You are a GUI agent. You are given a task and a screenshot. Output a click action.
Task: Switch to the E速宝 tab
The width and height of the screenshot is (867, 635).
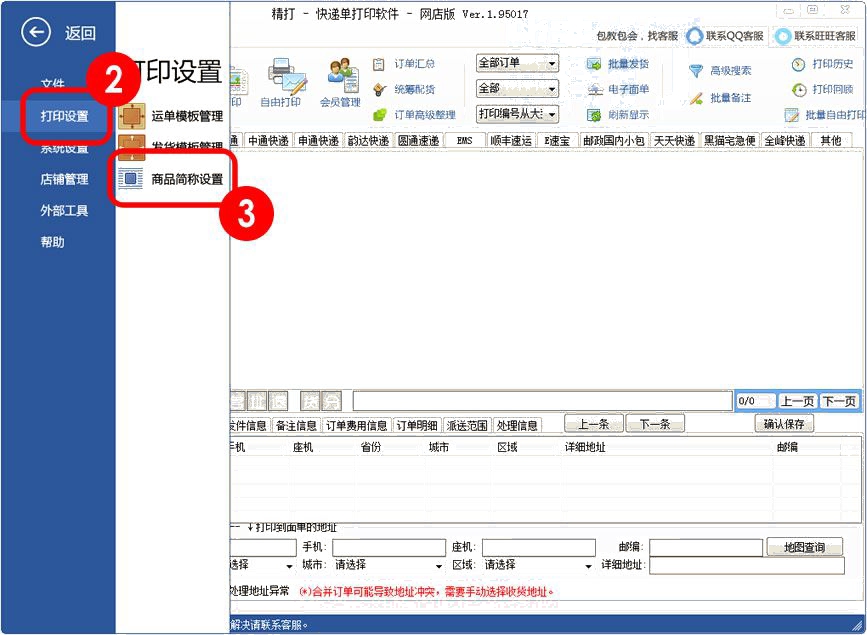pos(557,140)
